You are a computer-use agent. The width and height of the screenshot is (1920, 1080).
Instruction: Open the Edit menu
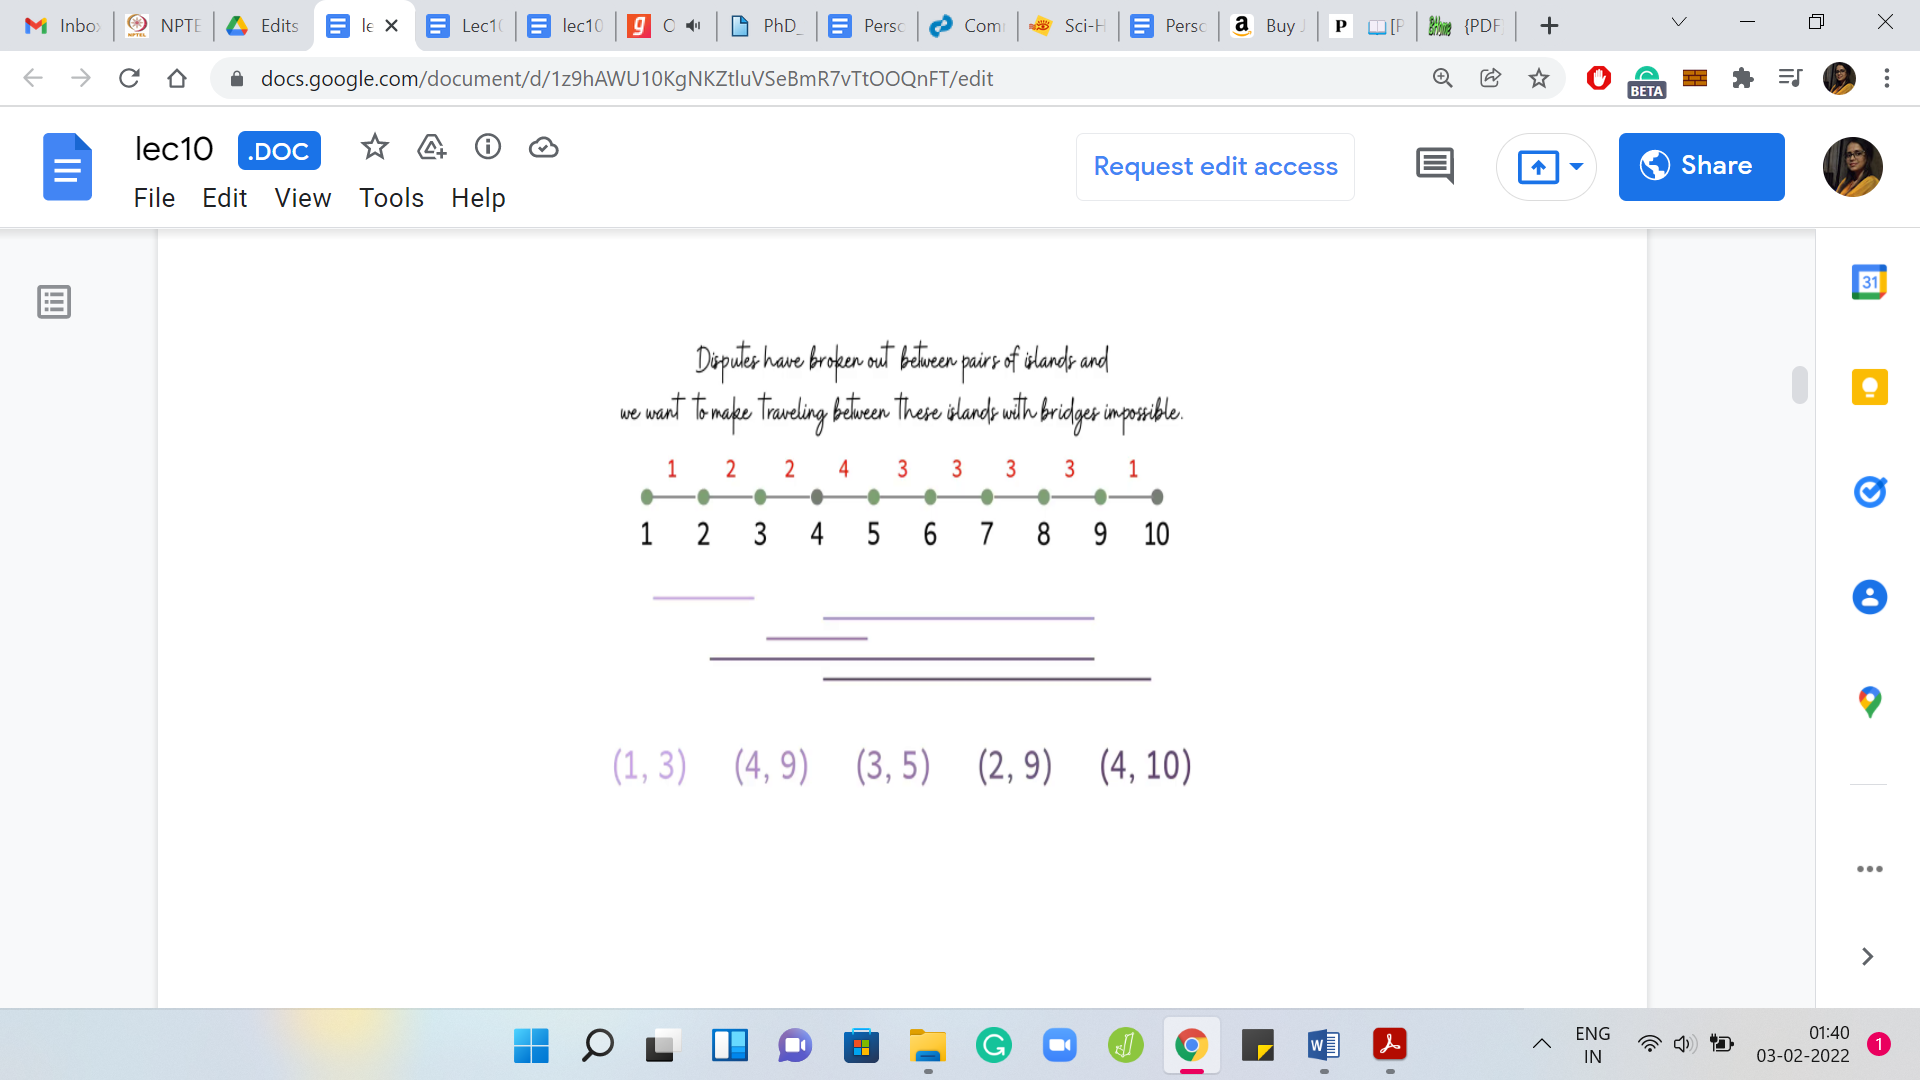pyautogui.click(x=224, y=198)
